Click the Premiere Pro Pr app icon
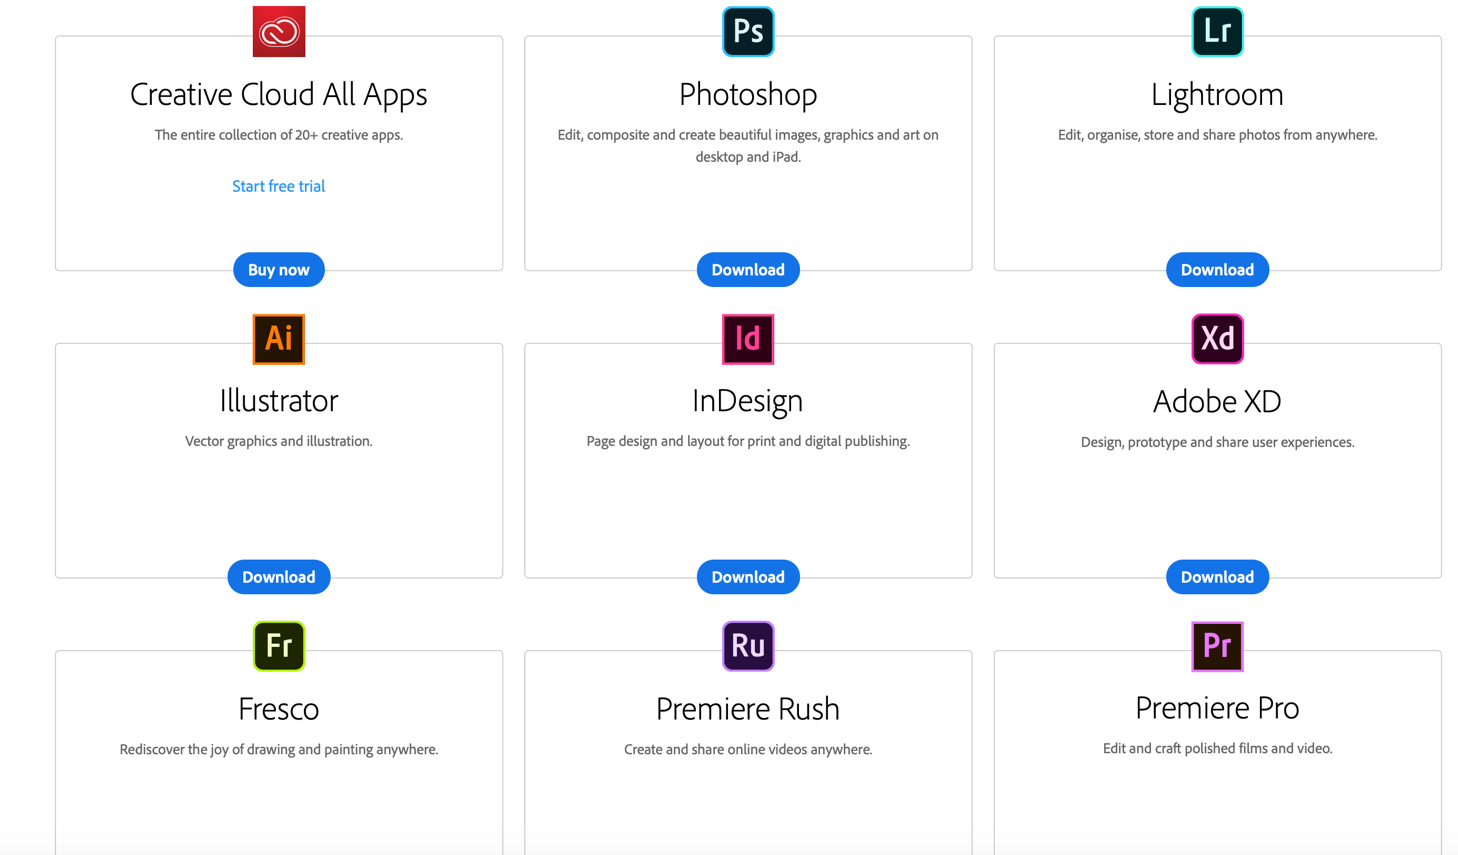The image size is (1458, 855). tap(1217, 646)
